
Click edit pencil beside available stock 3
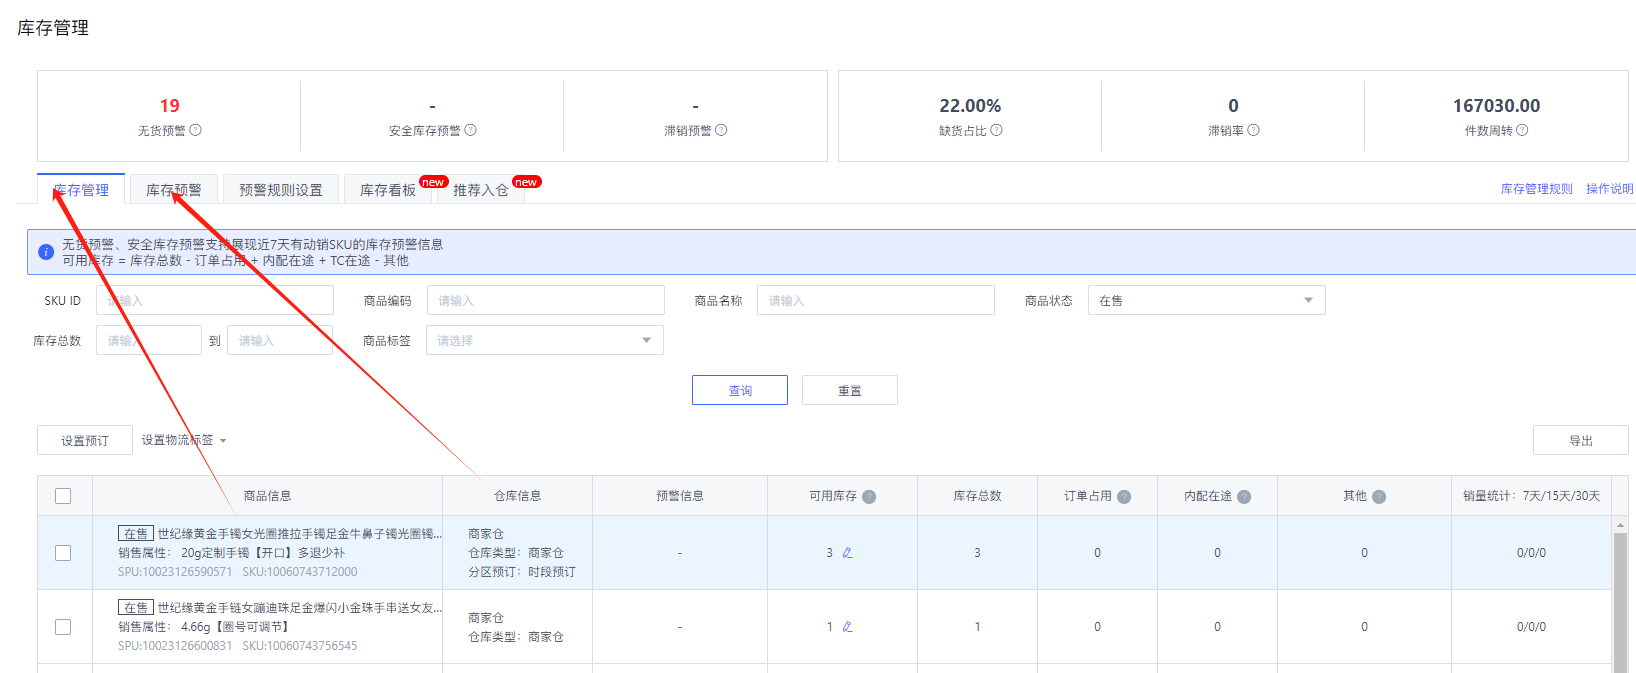coord(847,553)
